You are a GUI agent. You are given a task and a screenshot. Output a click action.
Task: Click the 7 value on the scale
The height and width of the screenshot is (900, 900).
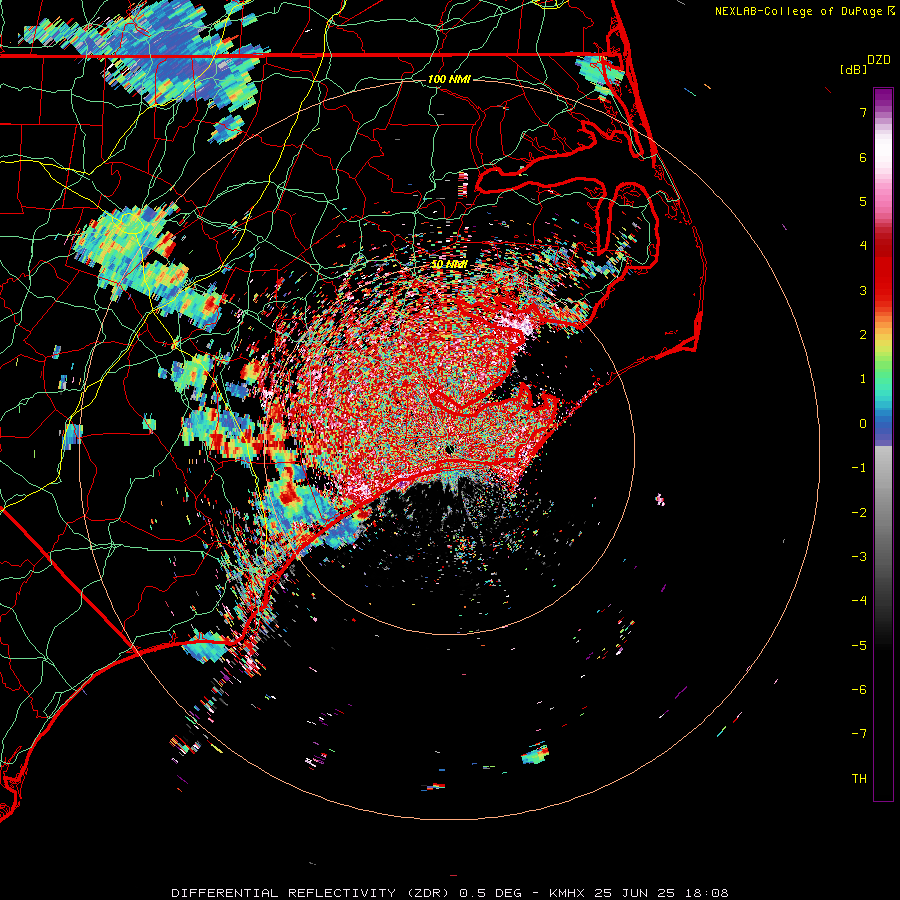pos(863,112)
